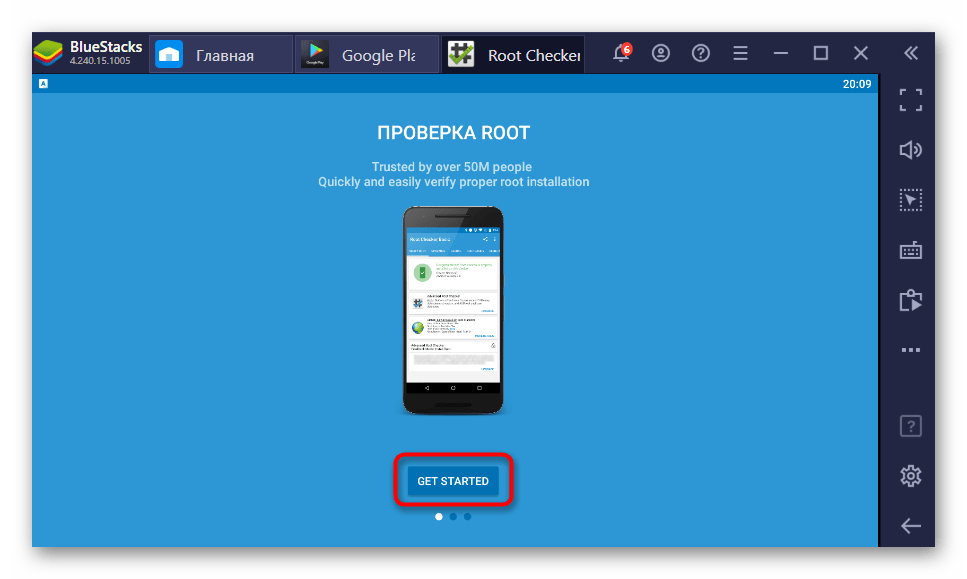Click the back arrow icon
Image resolution: width=967 pixels, height=579 pixels.
(x=911, y=526)
